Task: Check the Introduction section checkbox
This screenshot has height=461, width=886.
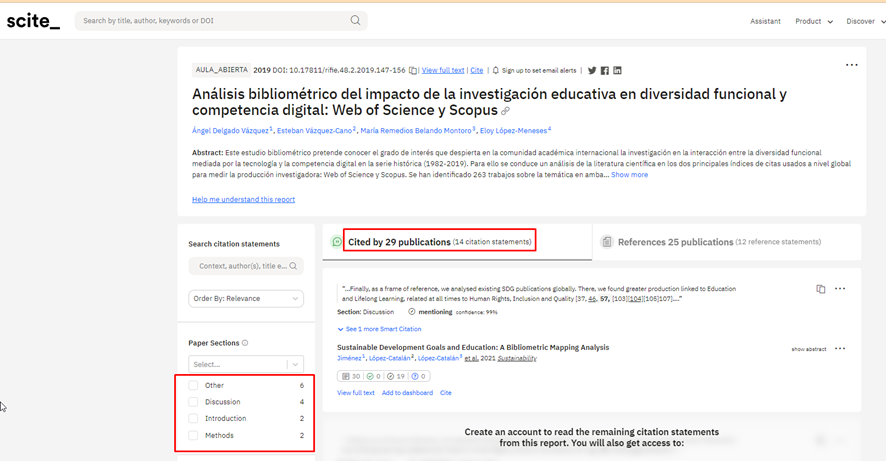Action: coord(193,419)
